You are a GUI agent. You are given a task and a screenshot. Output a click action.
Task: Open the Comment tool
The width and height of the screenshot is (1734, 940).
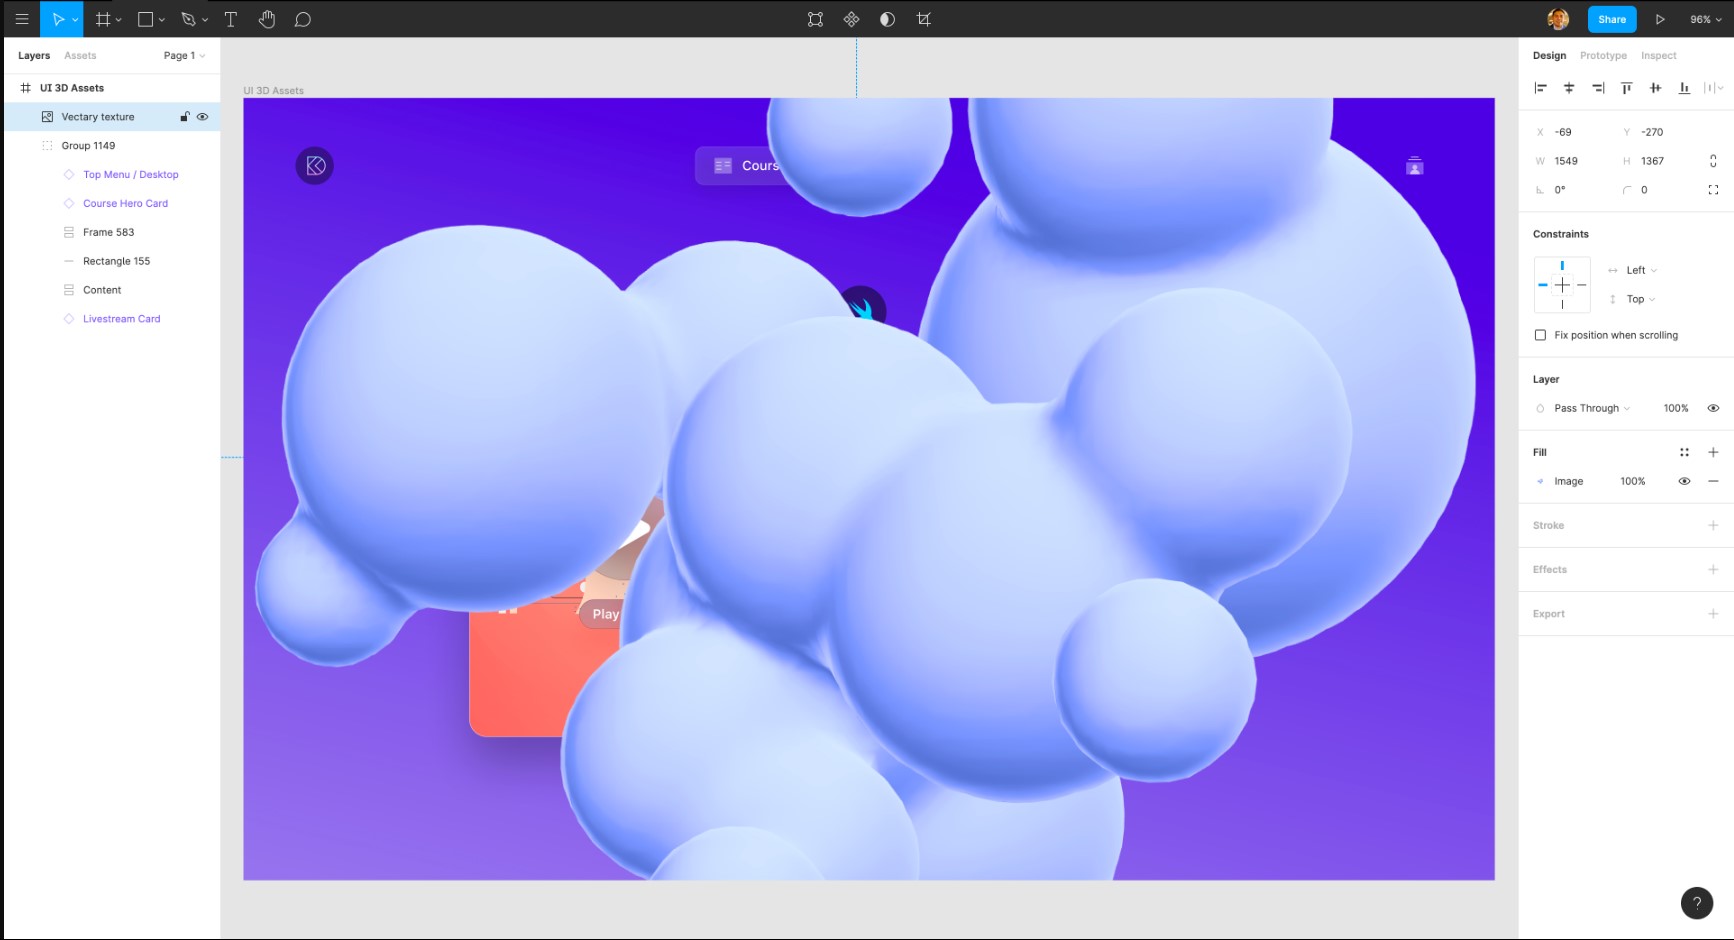[303, 19]
